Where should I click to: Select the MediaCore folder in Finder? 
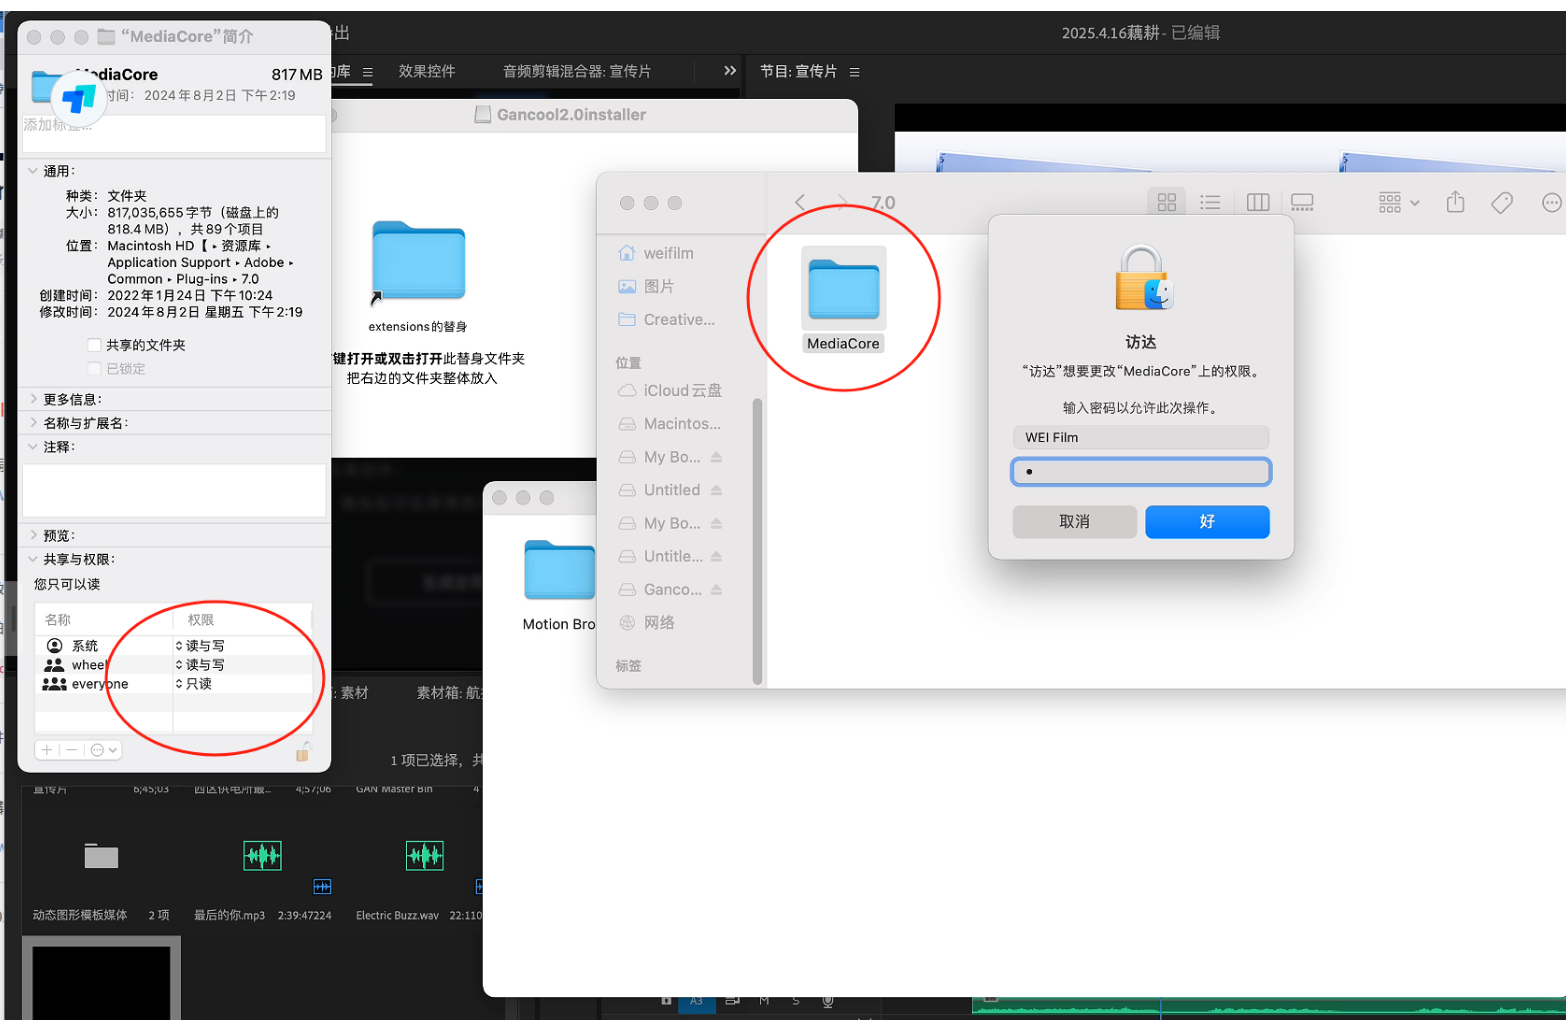click(x=843, y=298)
